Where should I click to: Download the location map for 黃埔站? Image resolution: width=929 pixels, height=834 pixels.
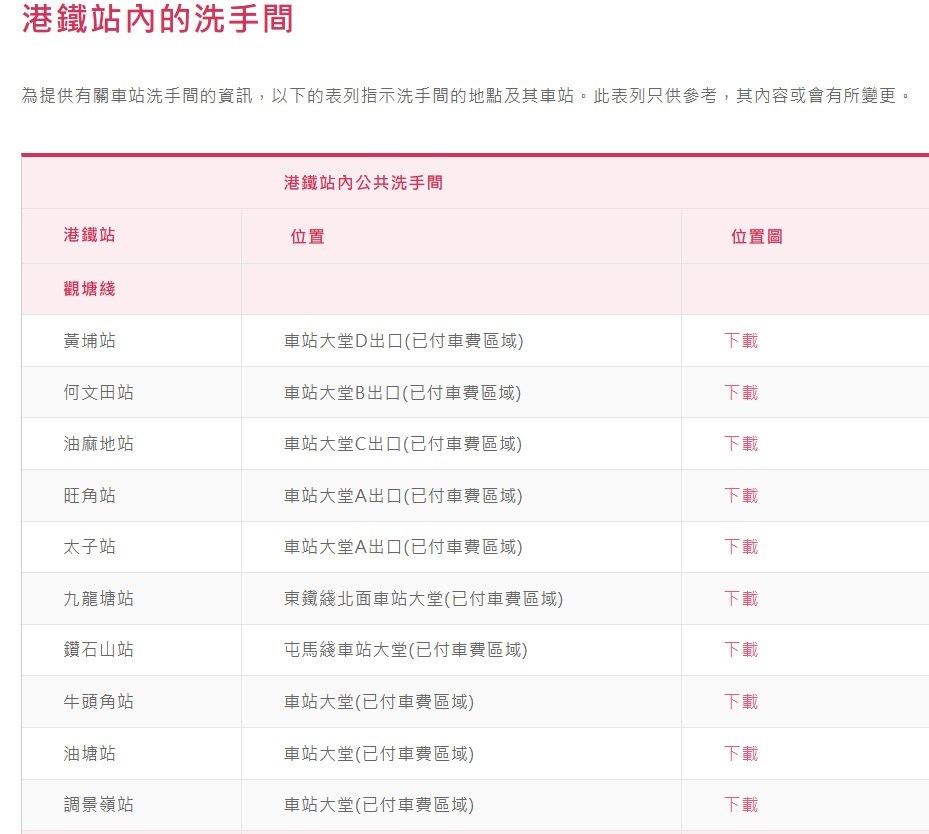(741, 341)
